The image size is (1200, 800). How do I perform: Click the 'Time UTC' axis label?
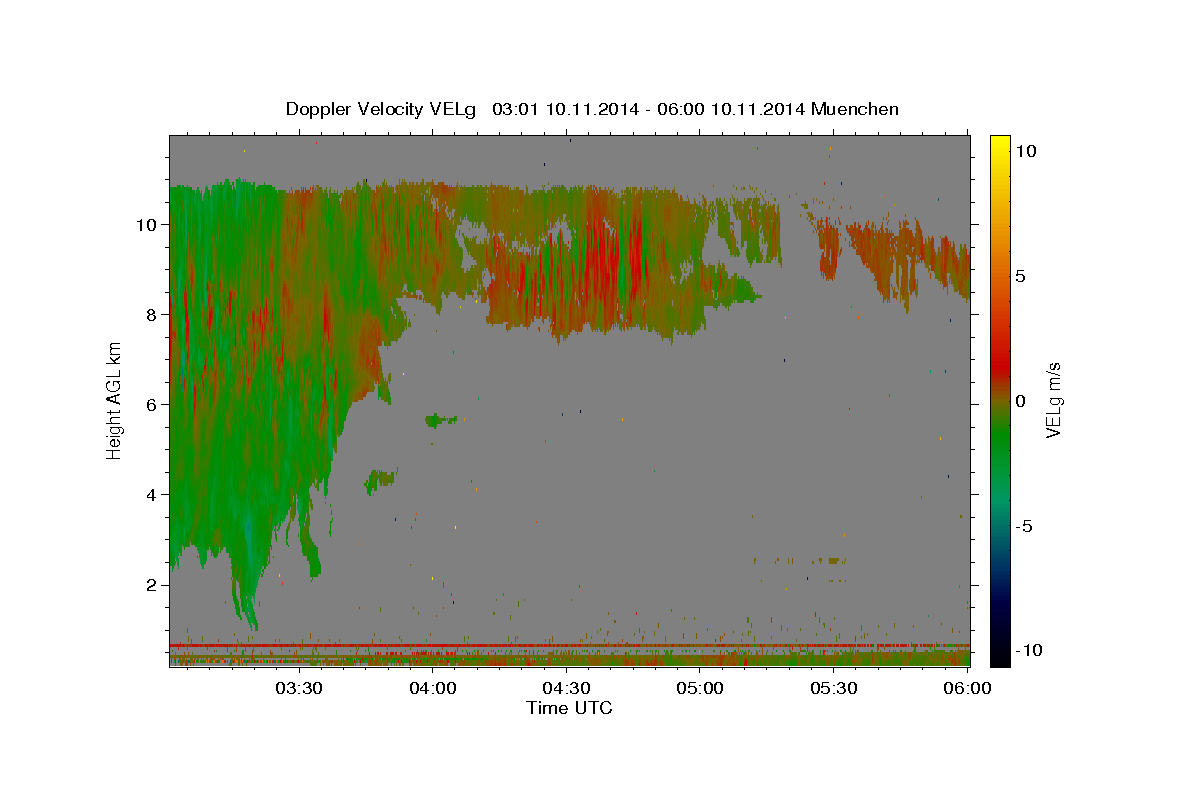point(569,708)
